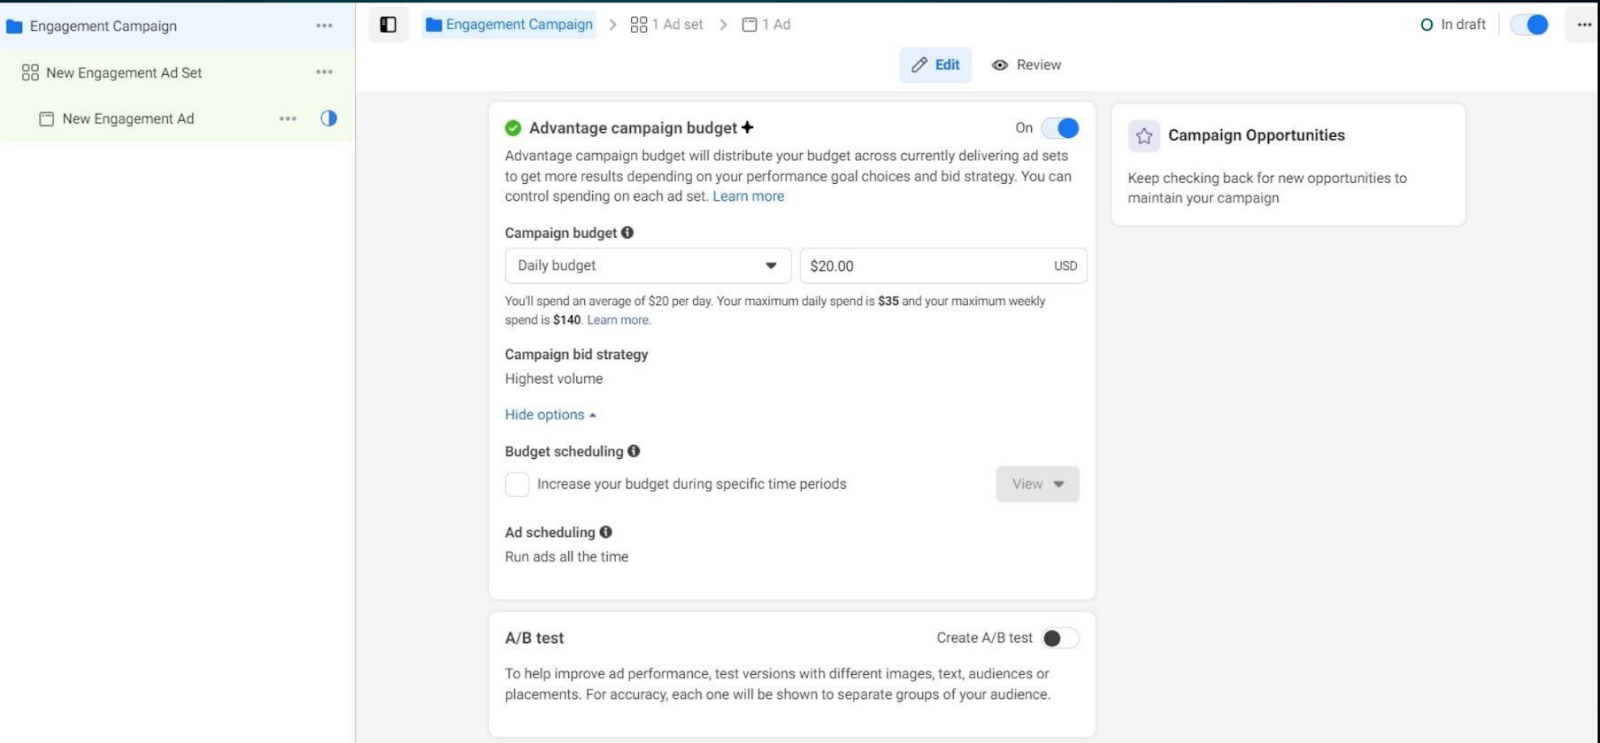This screenshot has width=1600, height=743.
Task: Click Campaign budget info icon
Action: 627,233
